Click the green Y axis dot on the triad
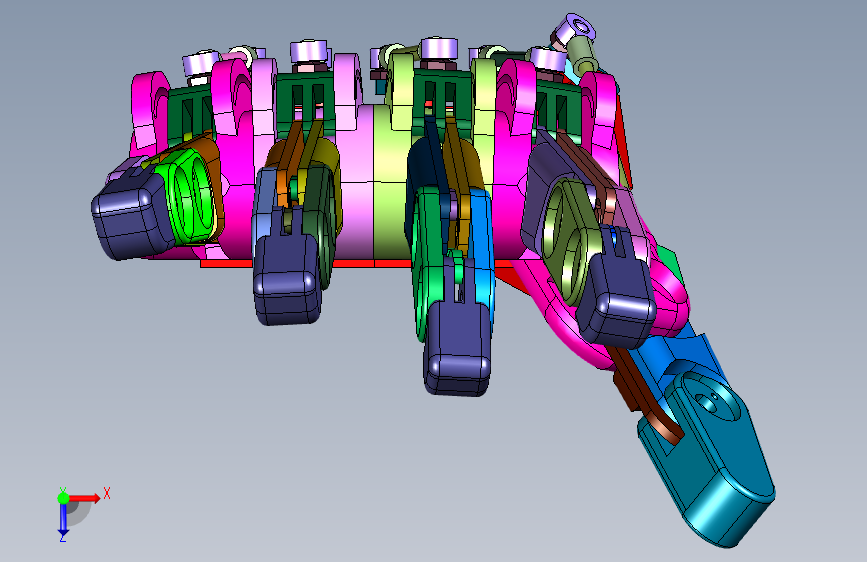The height and width of the screenshot is (562, 867). (x=63, y=498)
